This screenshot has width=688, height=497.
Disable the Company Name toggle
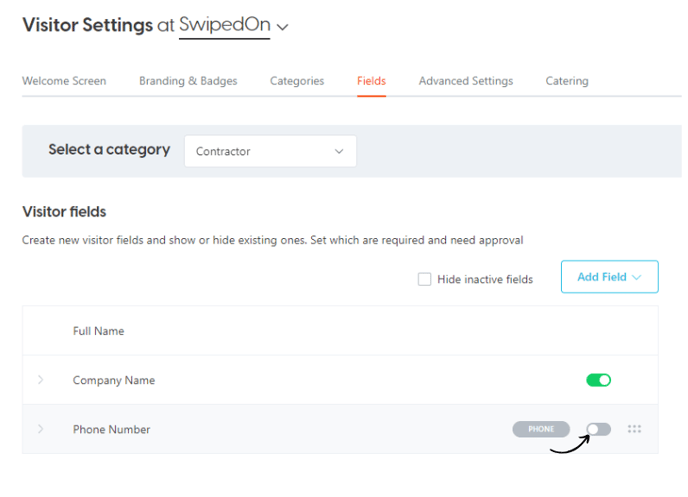click(x=598, y=380)
